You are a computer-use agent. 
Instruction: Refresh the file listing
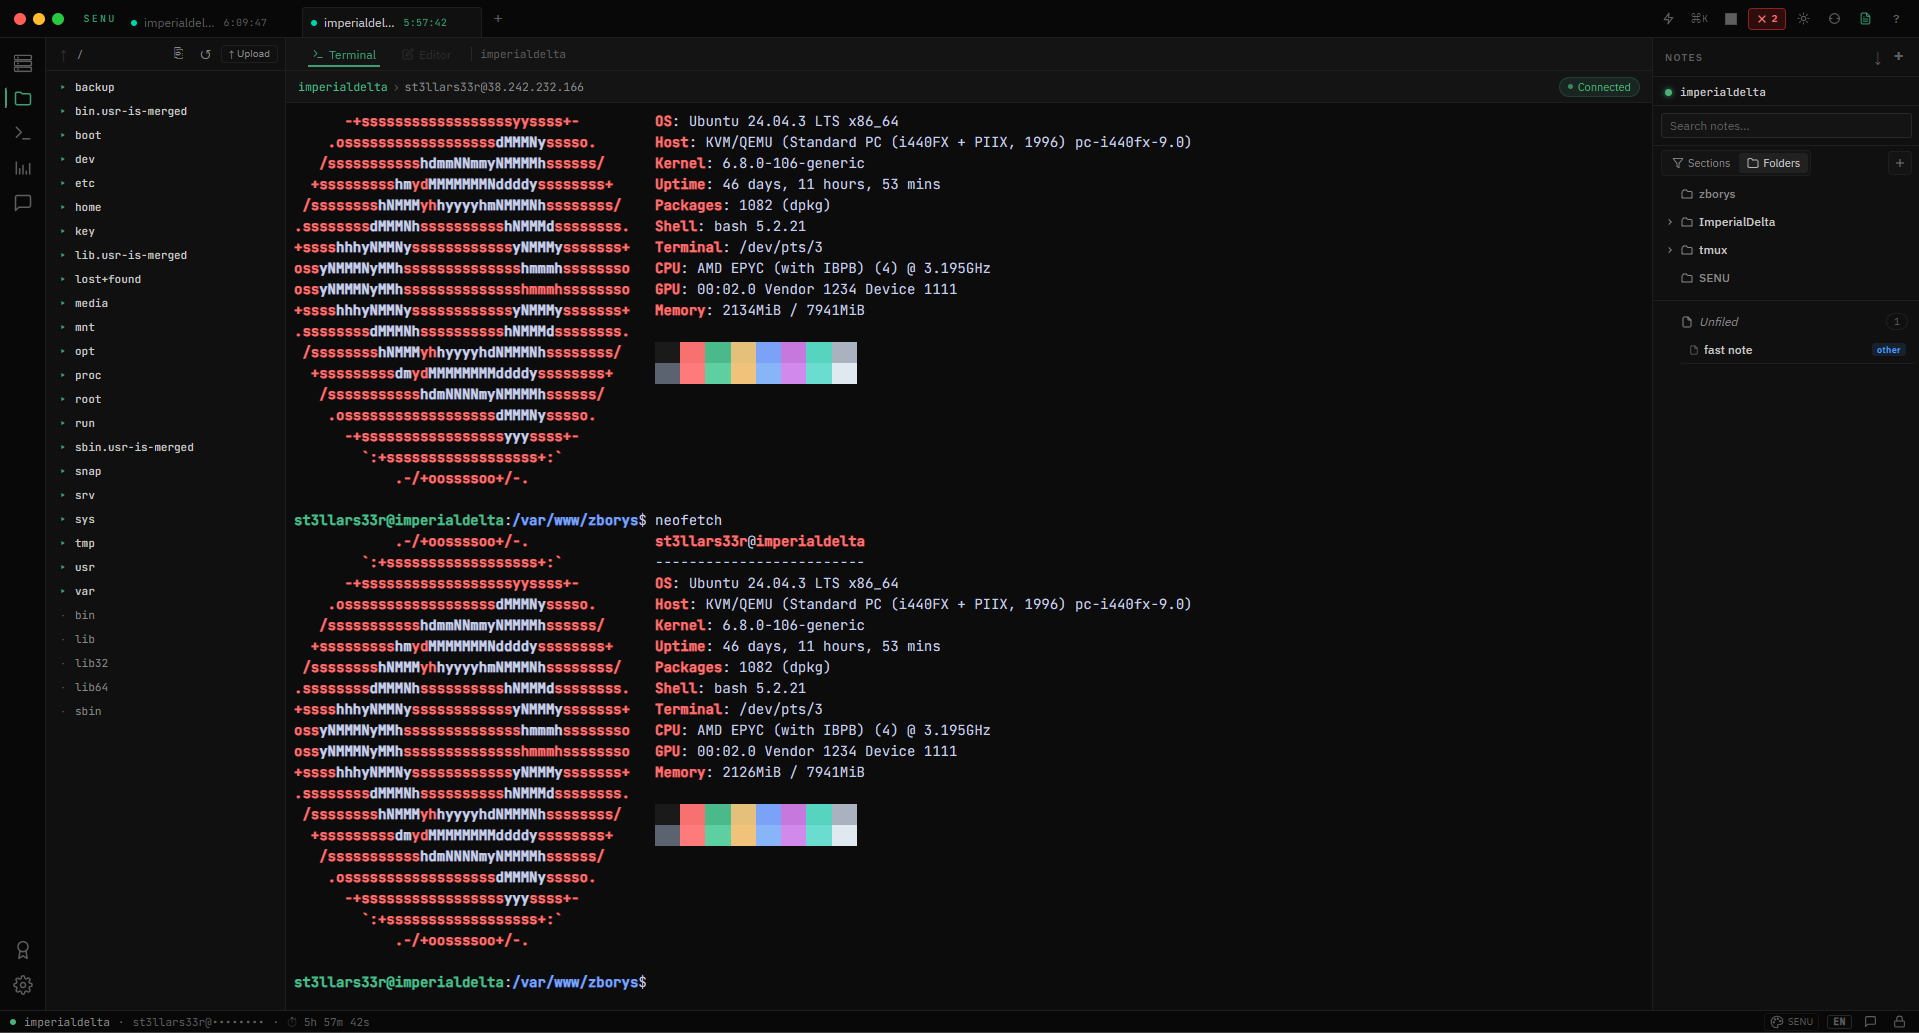tap(205, 54)
